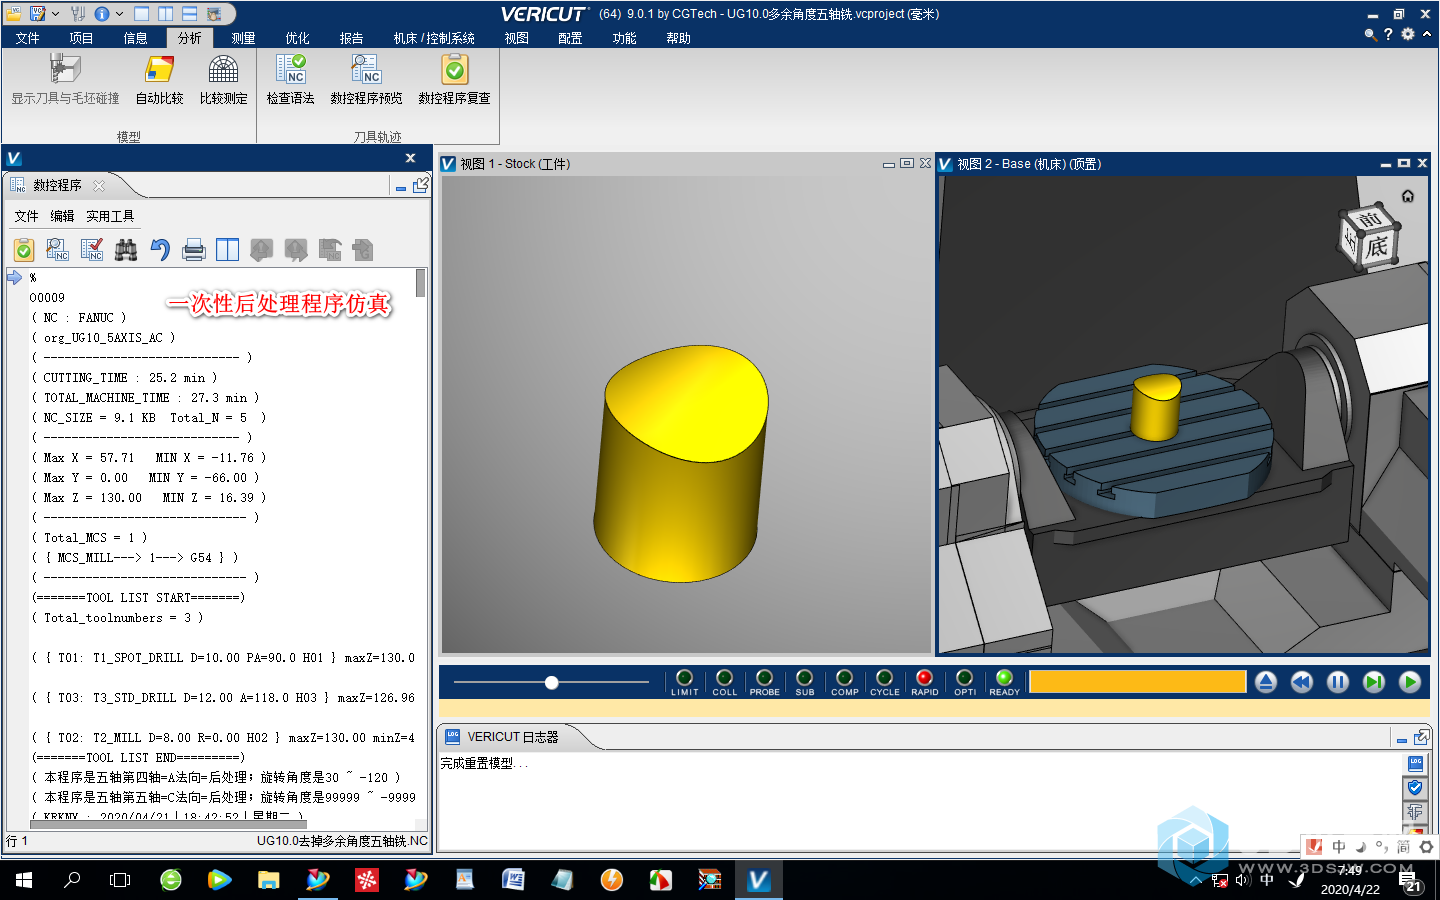
Task: Open 实用工具 menu in NC program panel
Action: tap(110, 216)
